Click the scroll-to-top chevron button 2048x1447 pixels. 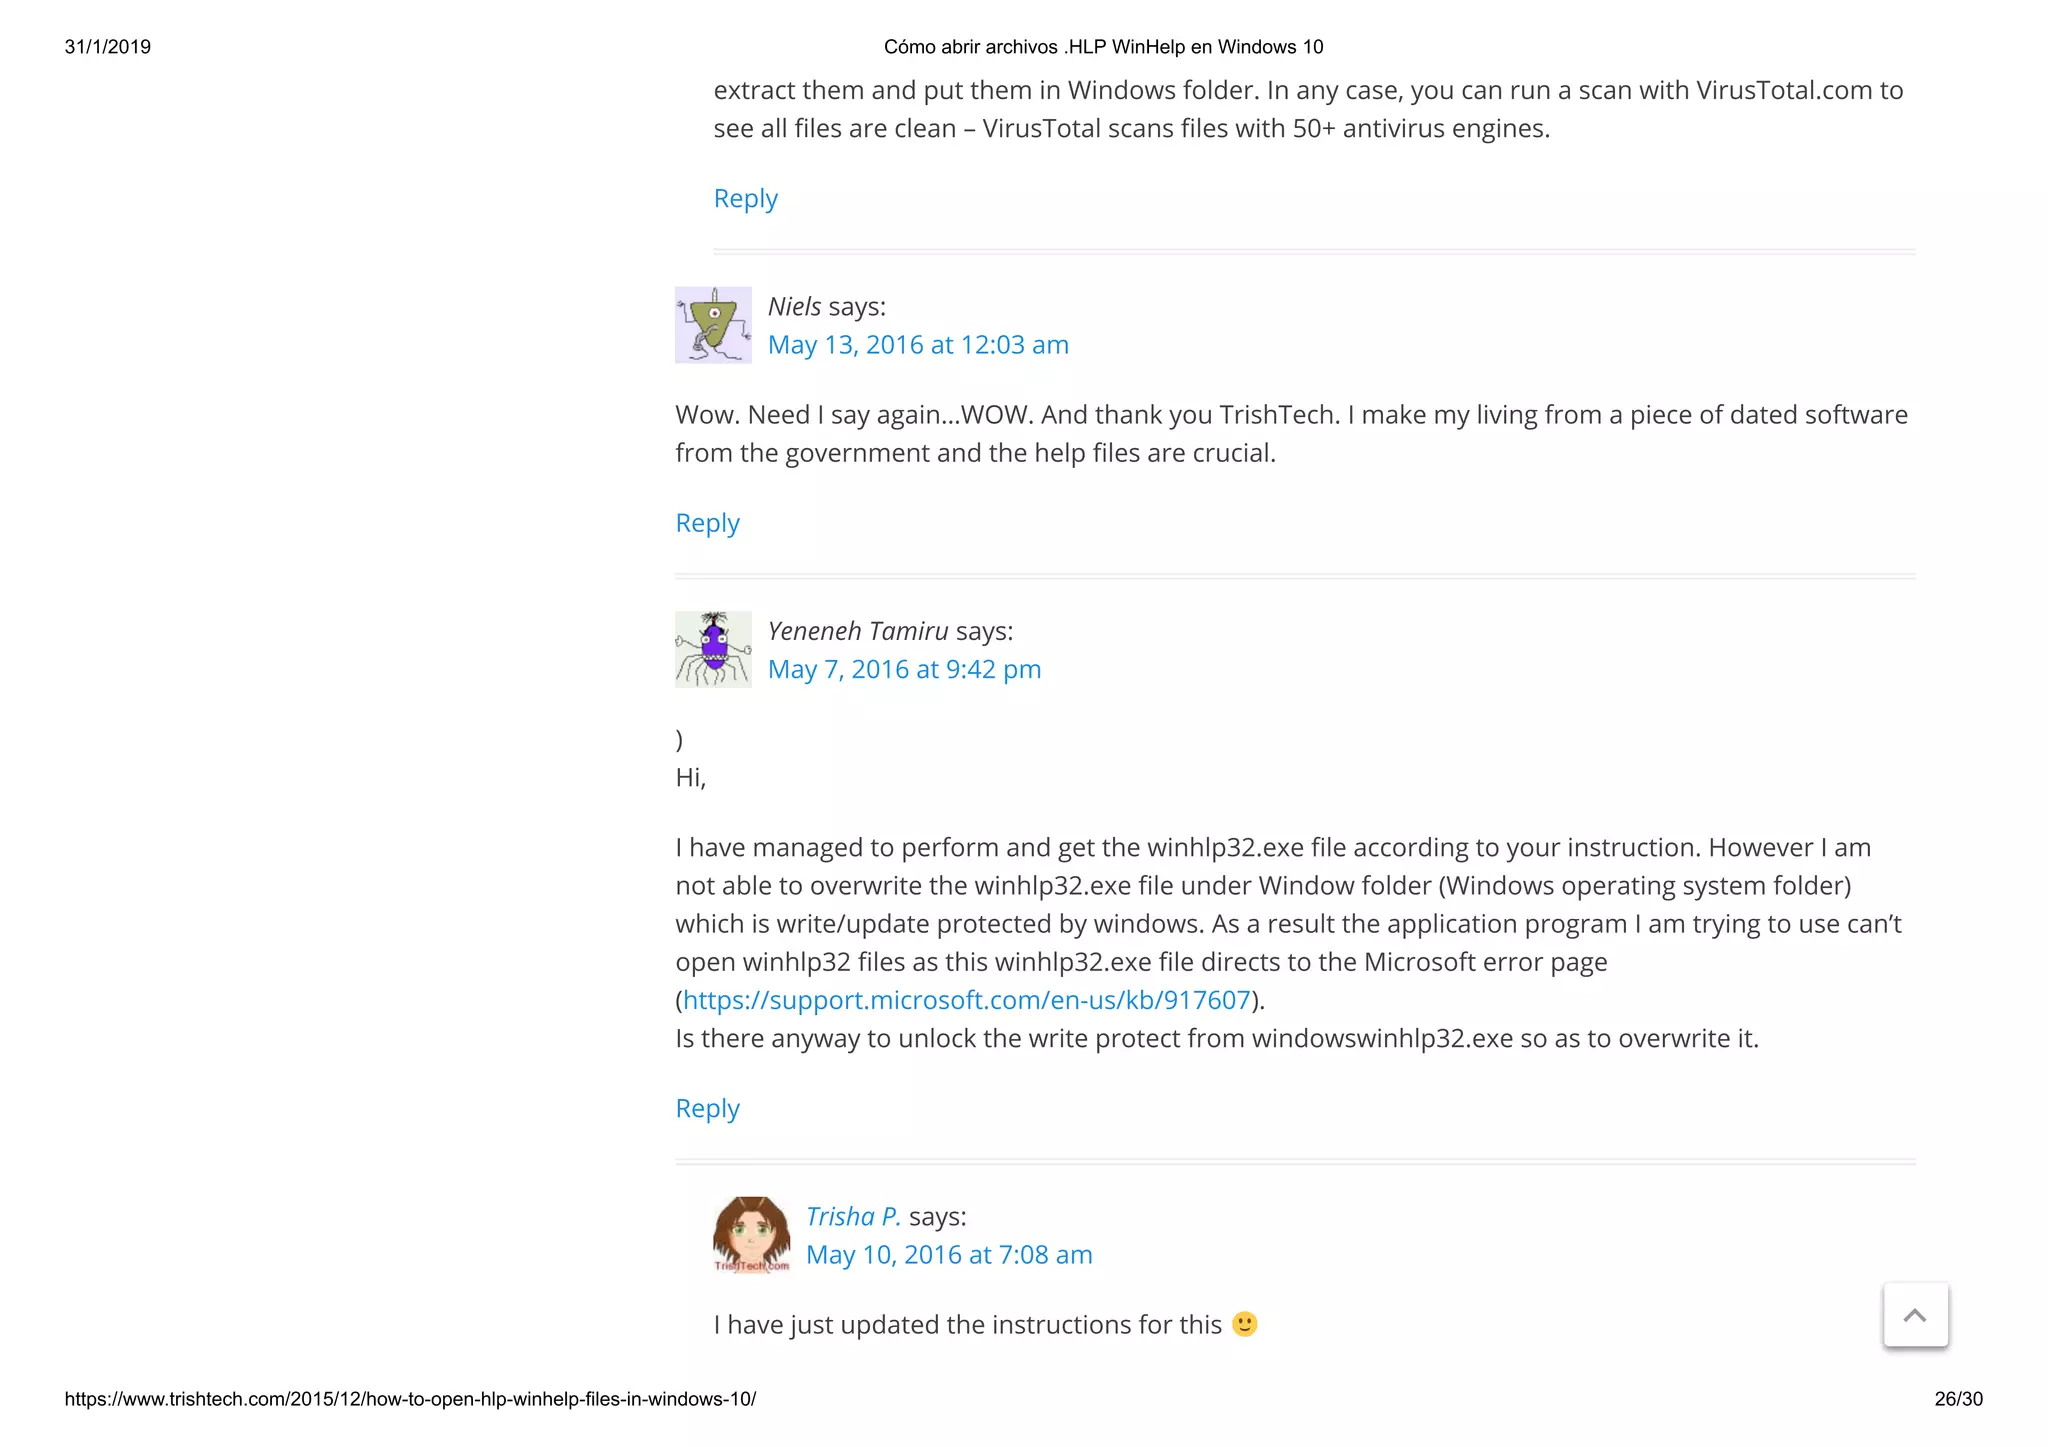coord(1915,1315)
